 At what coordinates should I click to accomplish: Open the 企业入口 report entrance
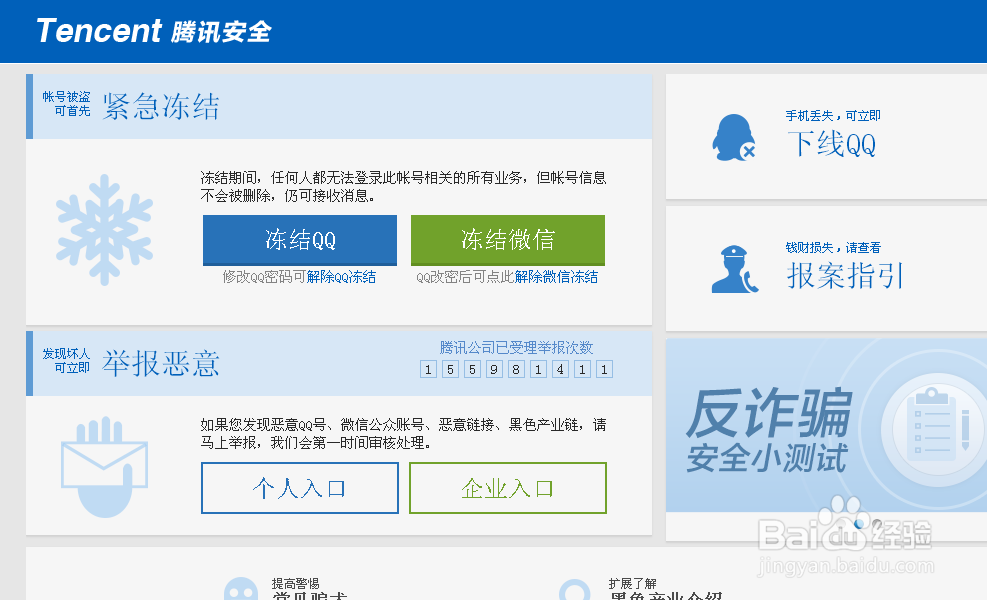coord(507,488)
